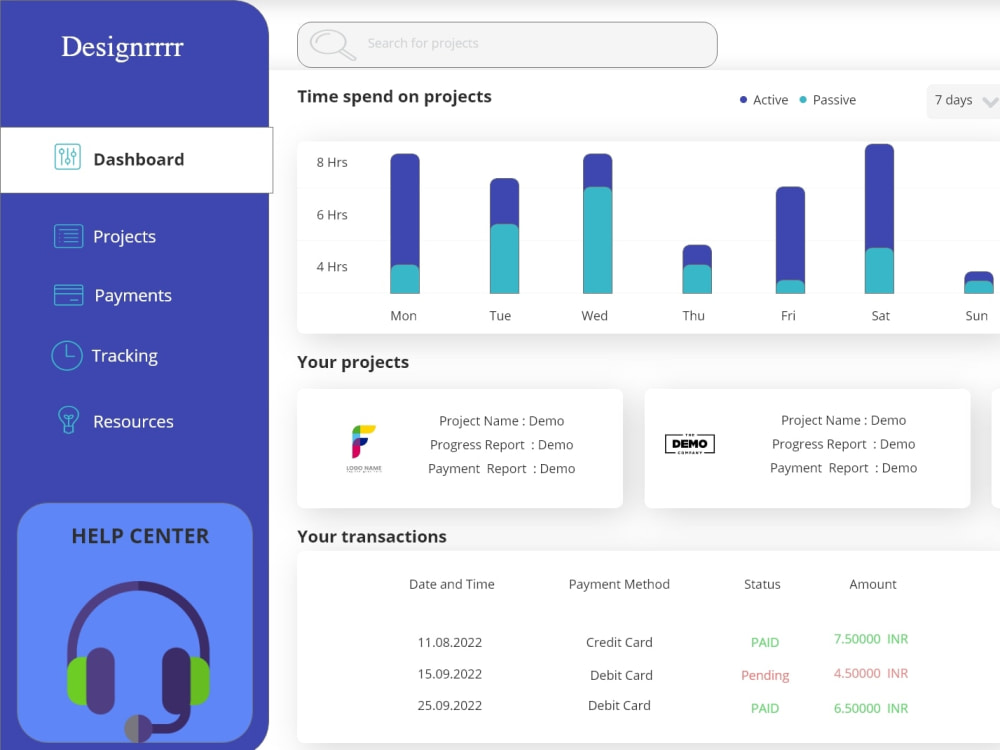
Task: Click PAID status for 25.09.2022
Action: pos(765,709)
